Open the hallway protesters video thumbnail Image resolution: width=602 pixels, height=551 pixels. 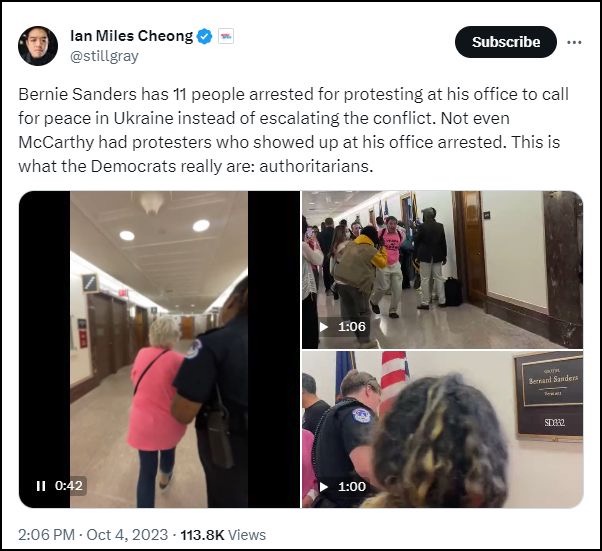[x=442, y=270]
